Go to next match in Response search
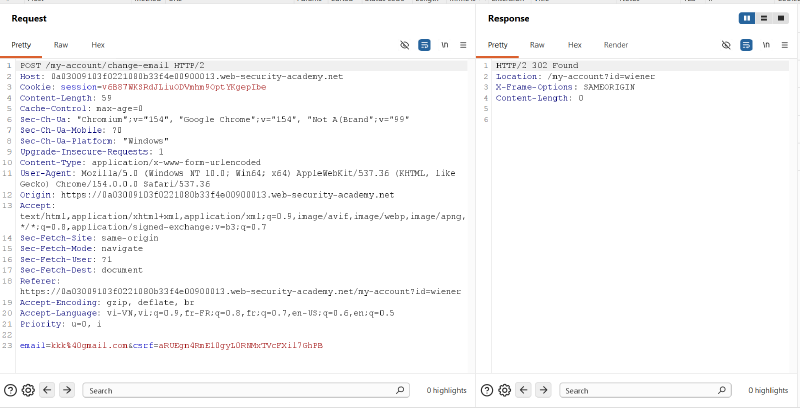800x408 pixels. 543,390
